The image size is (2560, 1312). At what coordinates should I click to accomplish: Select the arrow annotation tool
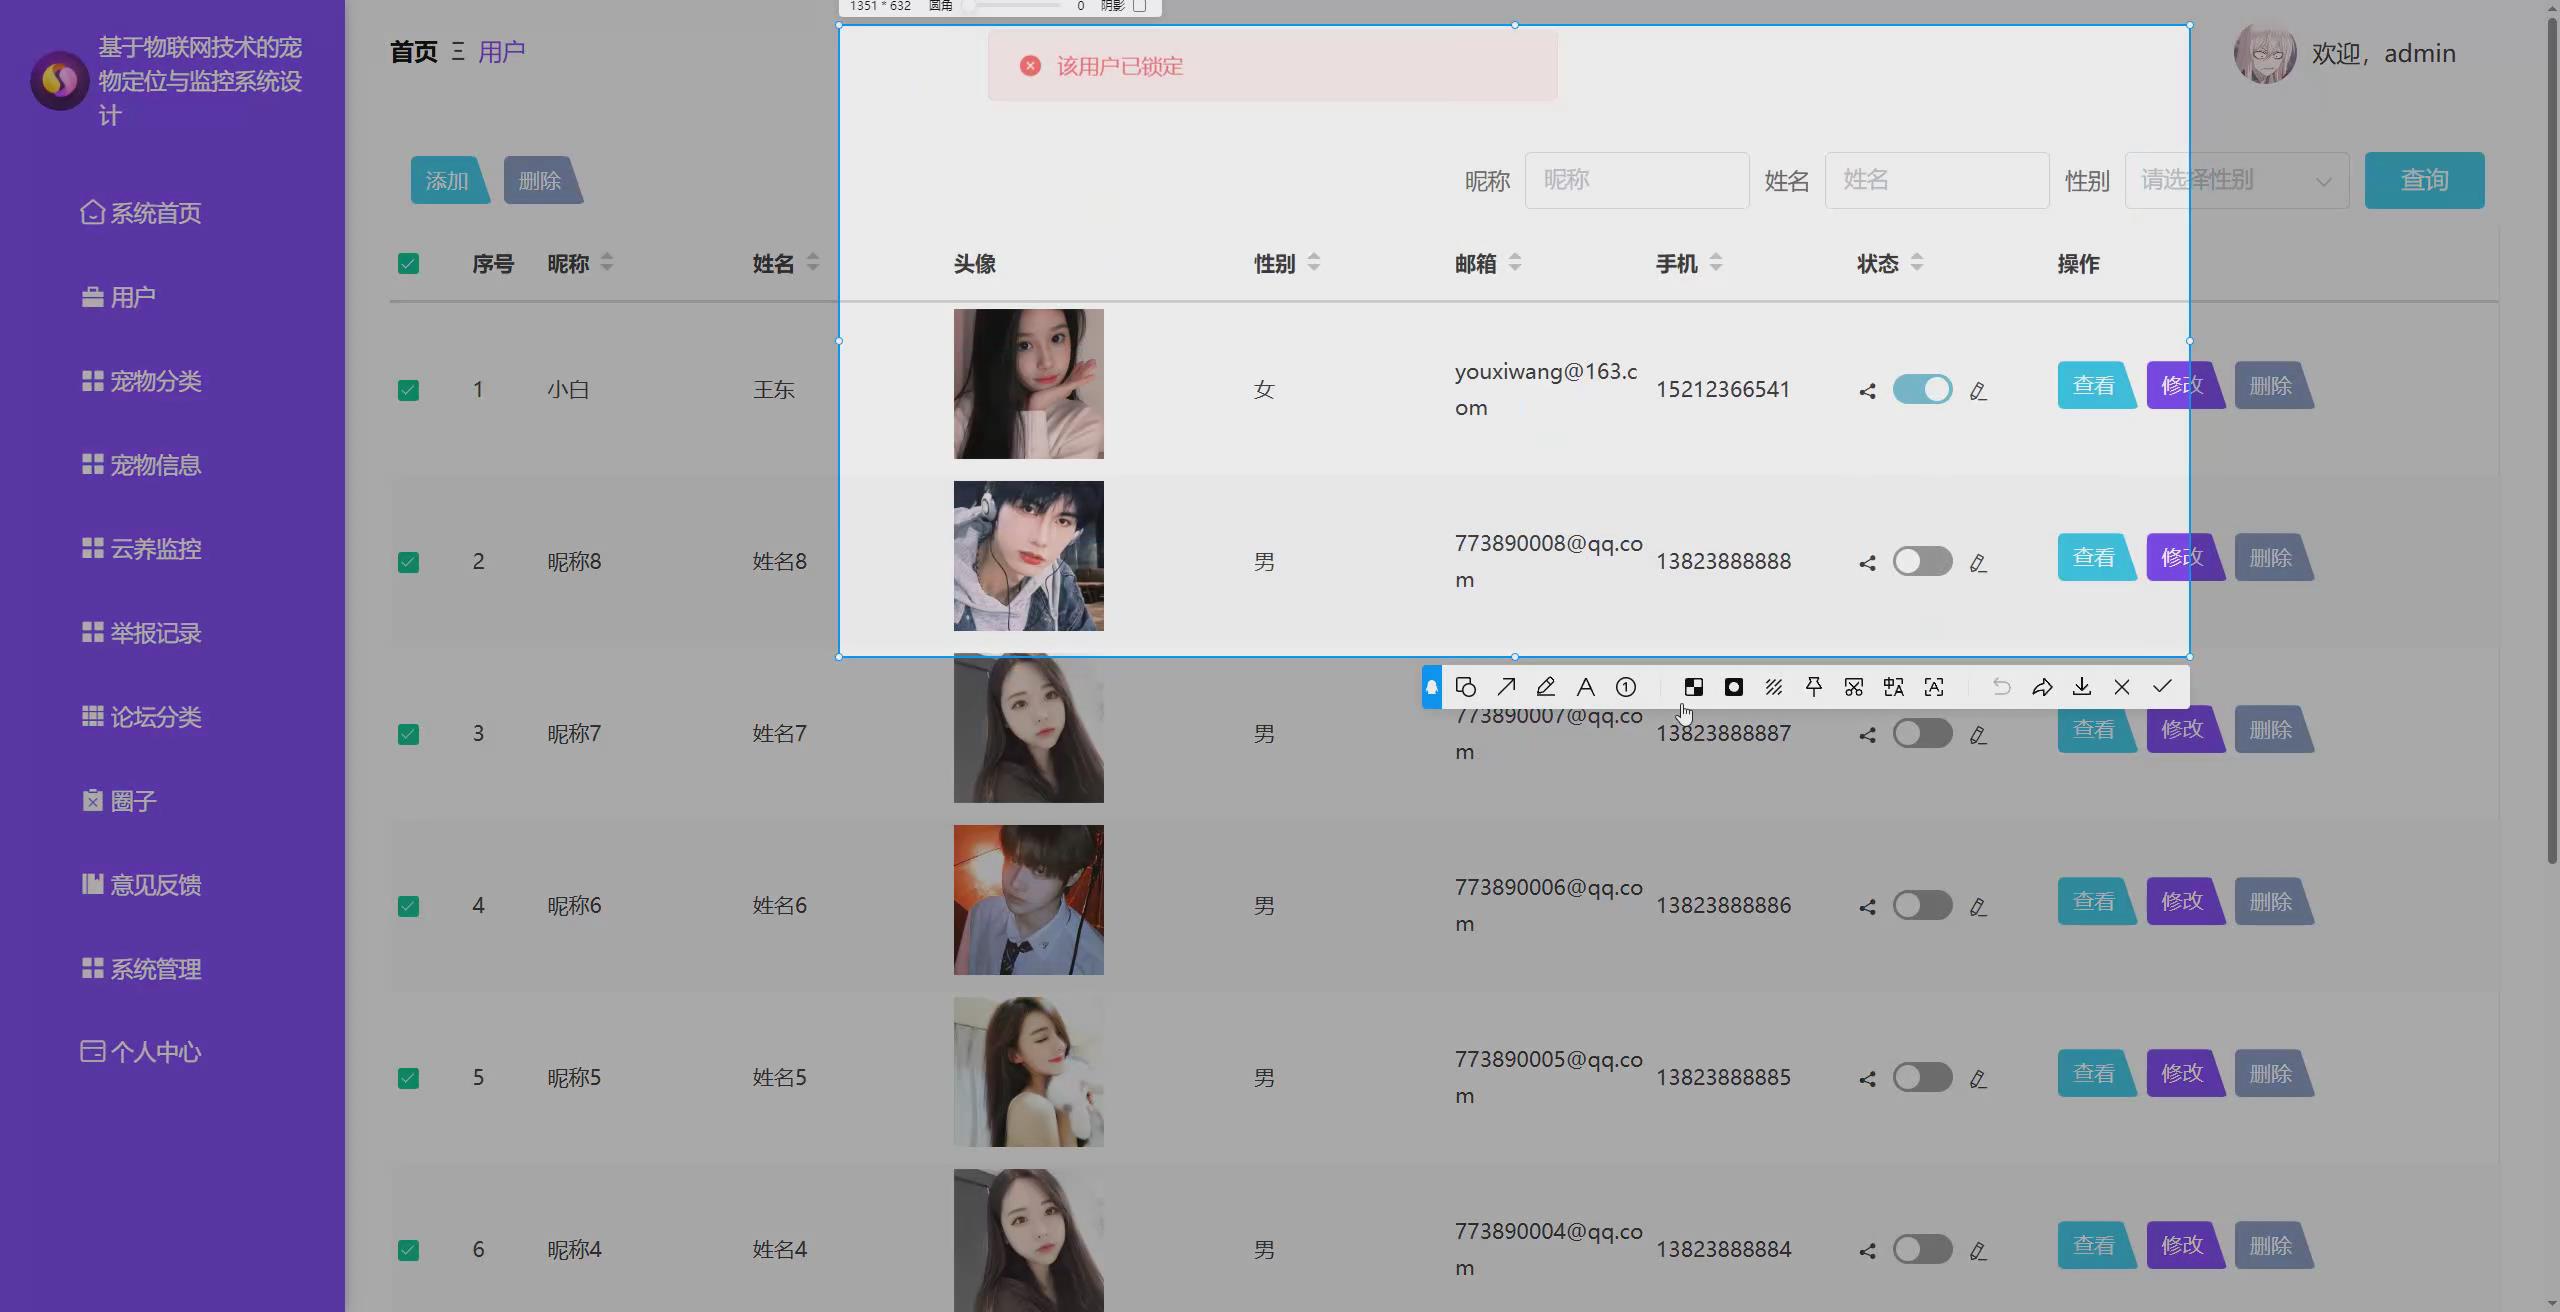(x=1506, y=687)
